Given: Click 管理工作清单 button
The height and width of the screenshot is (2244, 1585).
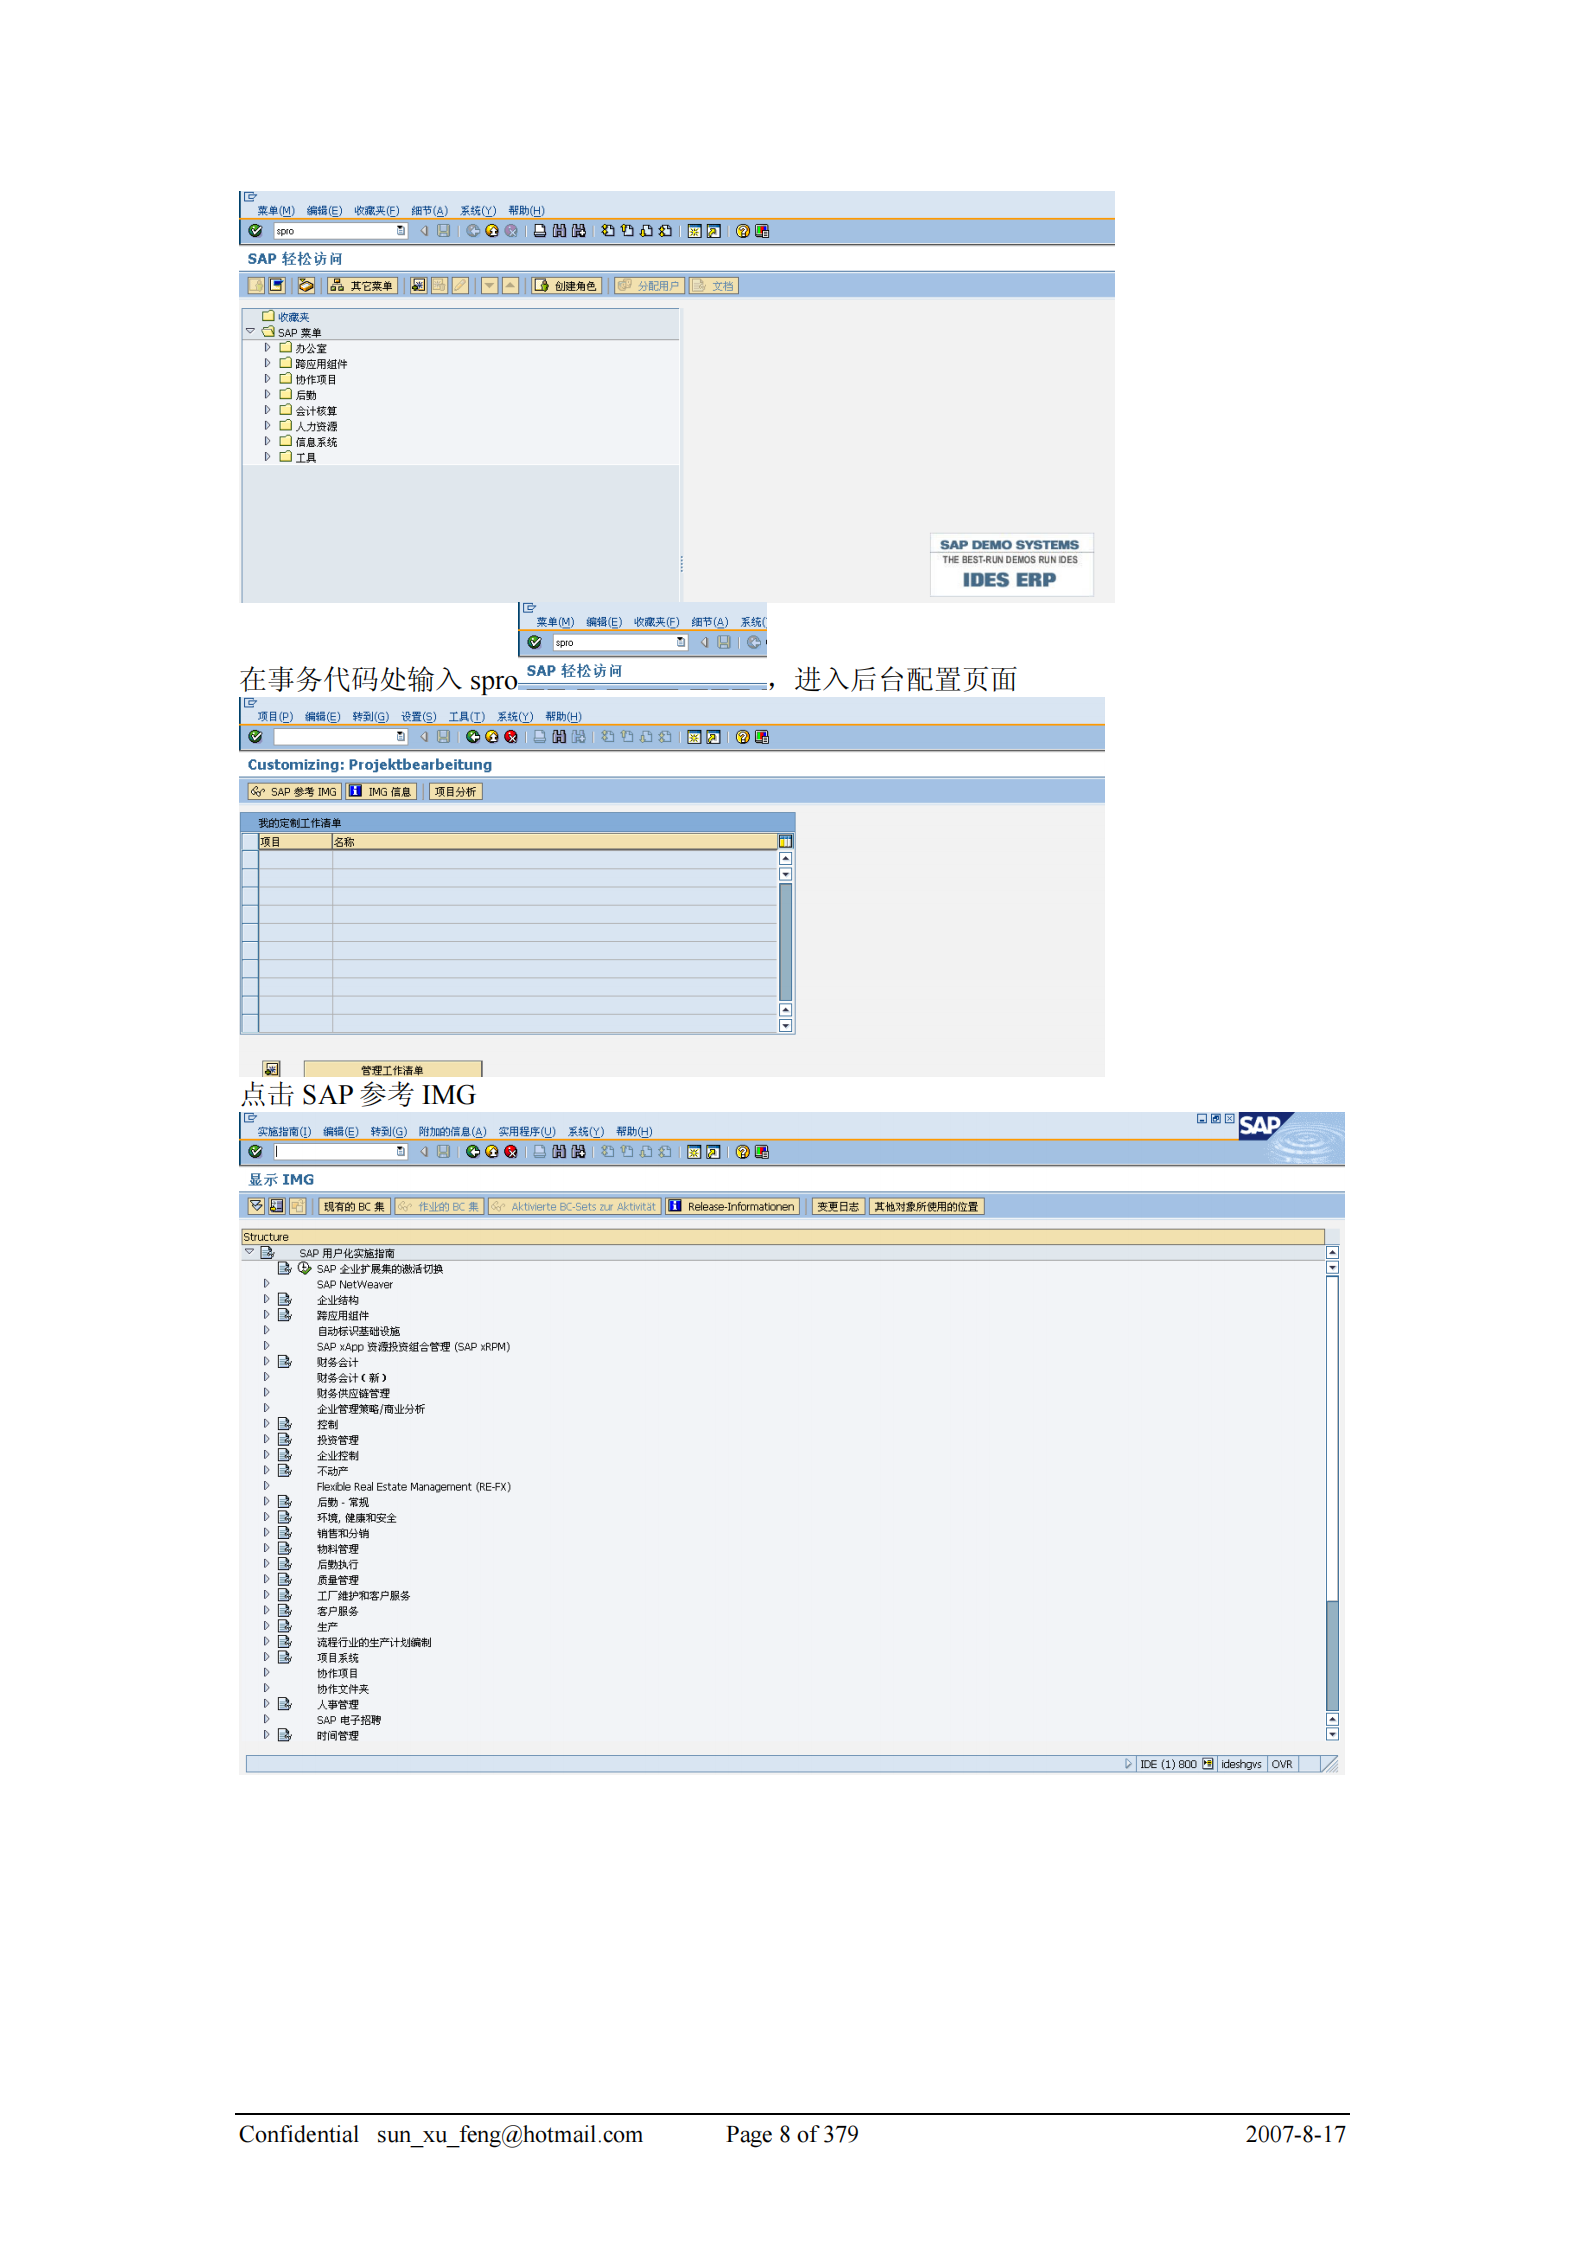Looking at the screenshot, I should coord(393,1070).
